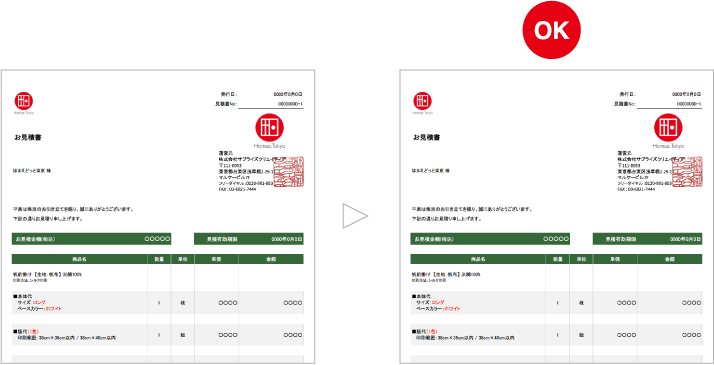This screenshot has height=365, width=714.
Task: Click the green 見積有効期限 bar in left estimate
Action: click(x=249, y=239)
